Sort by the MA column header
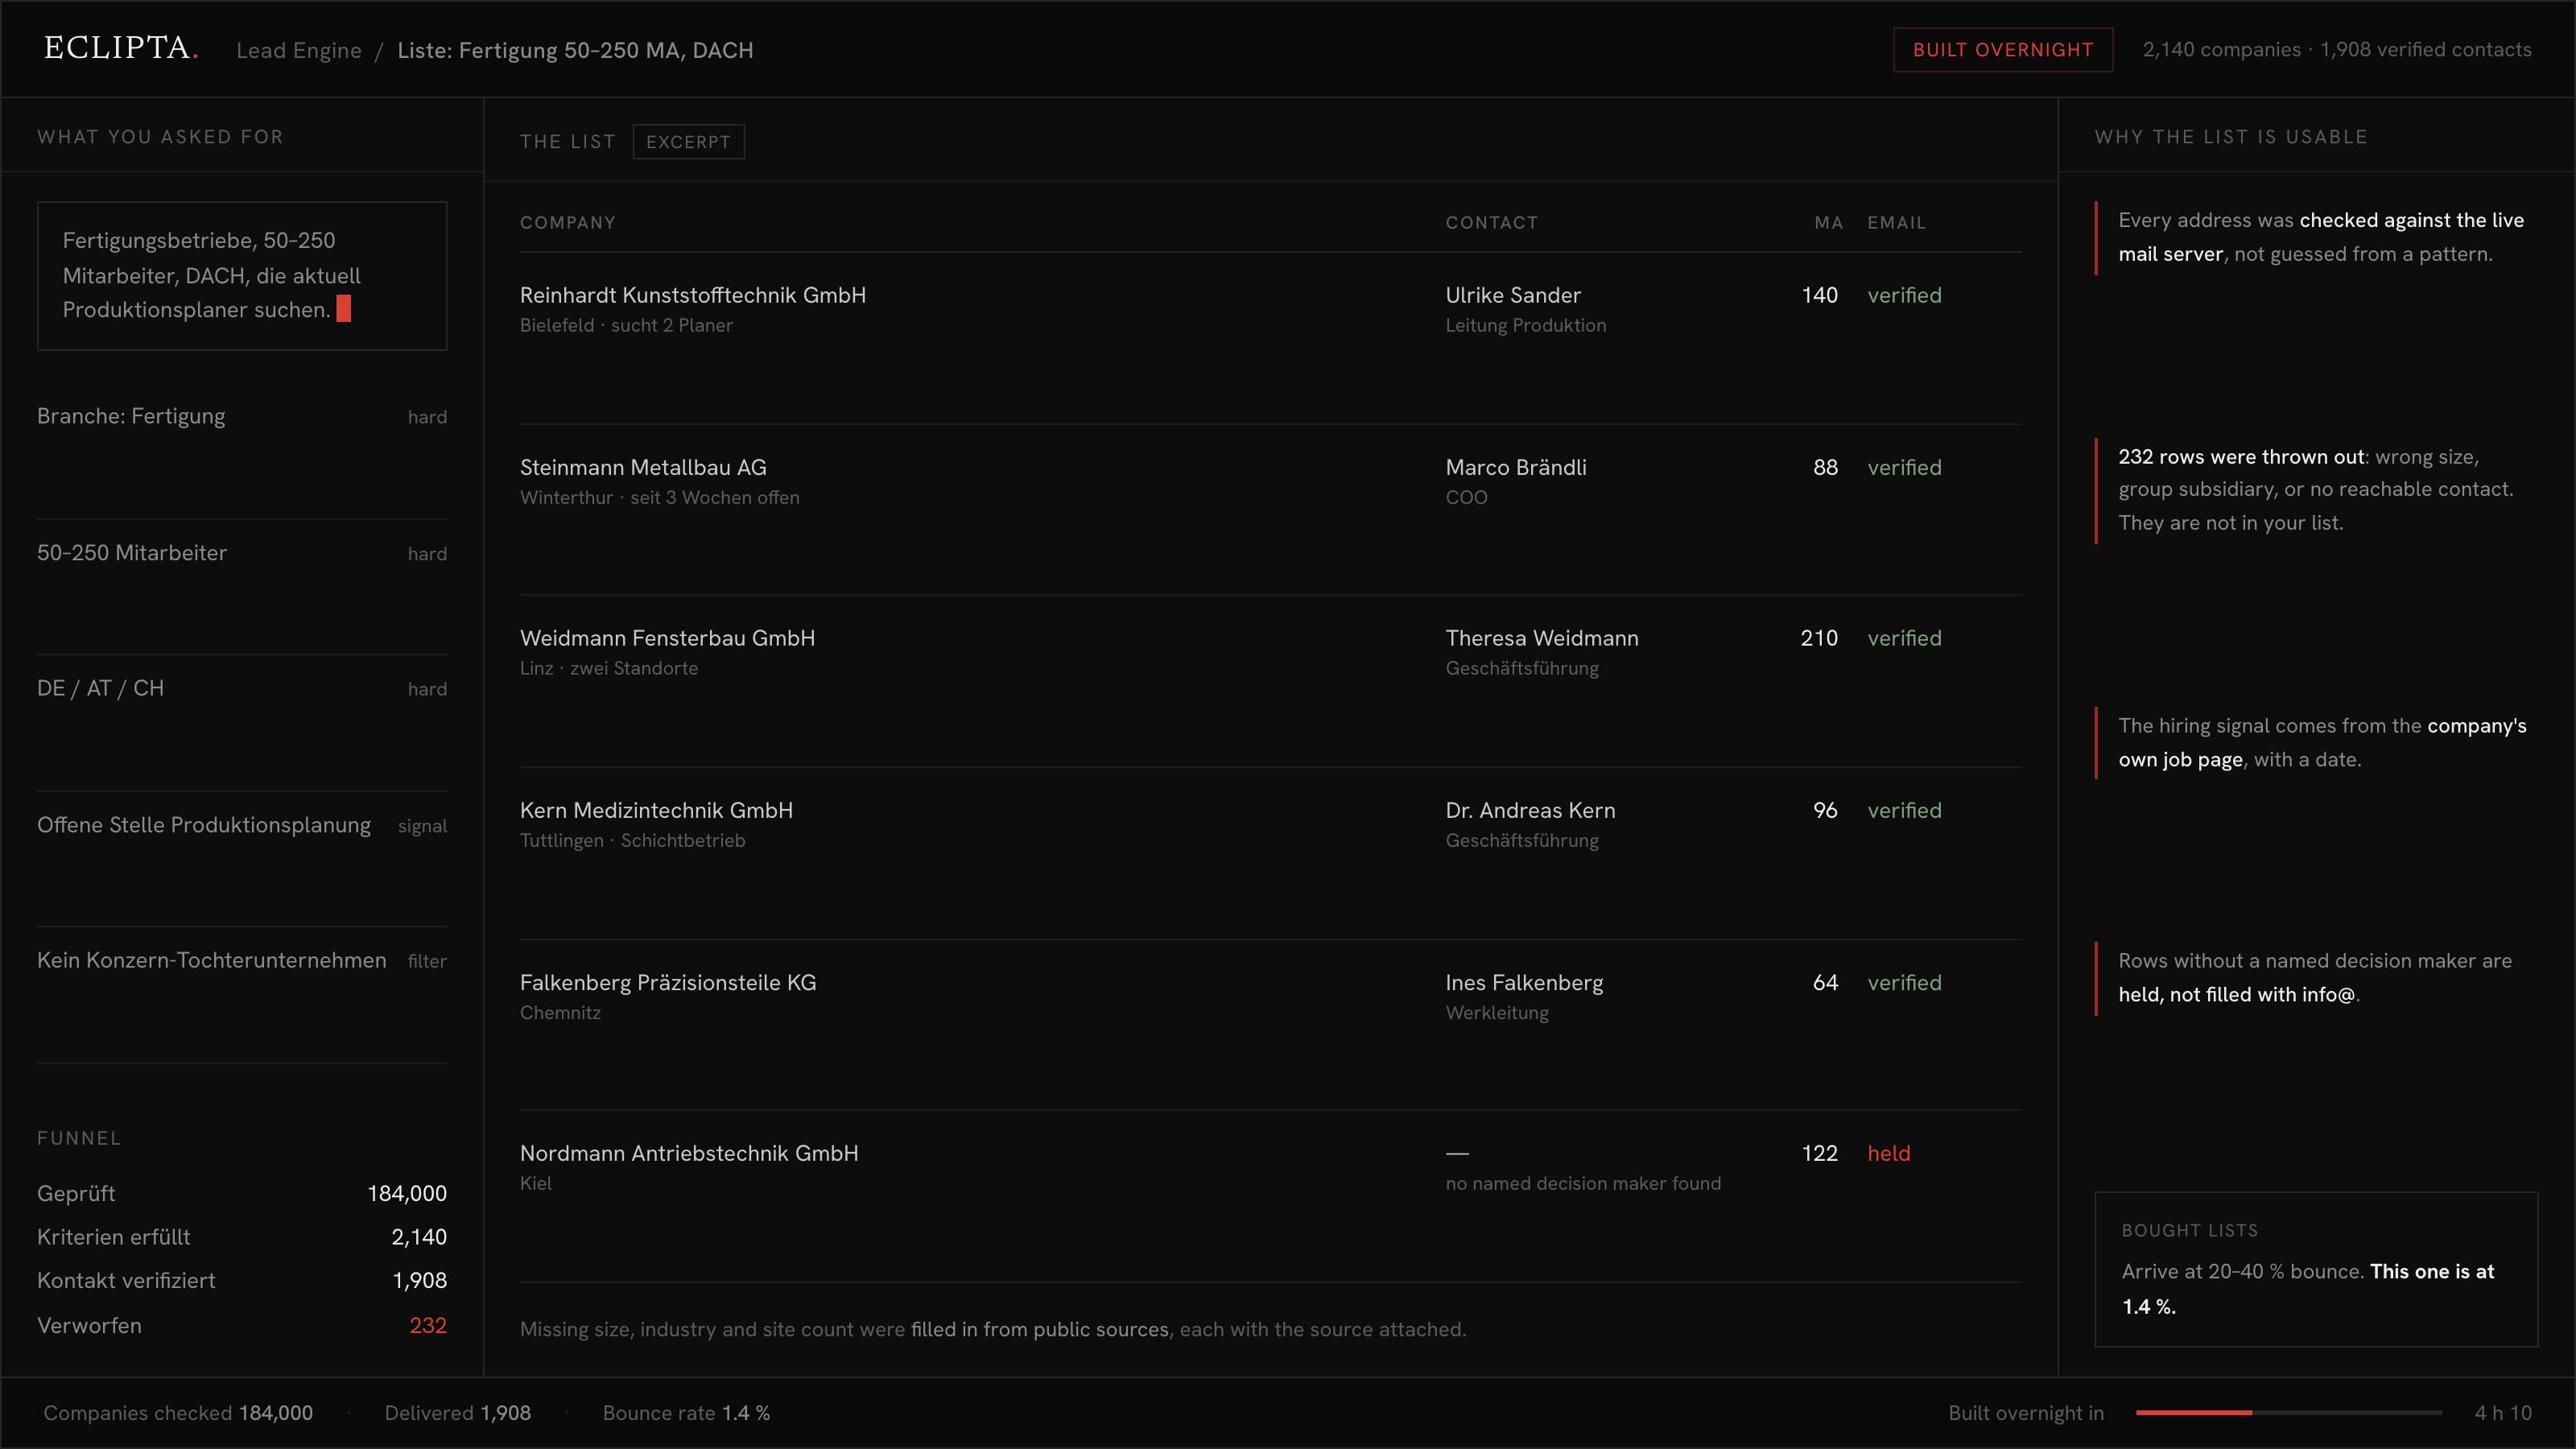 (1828, 223)
